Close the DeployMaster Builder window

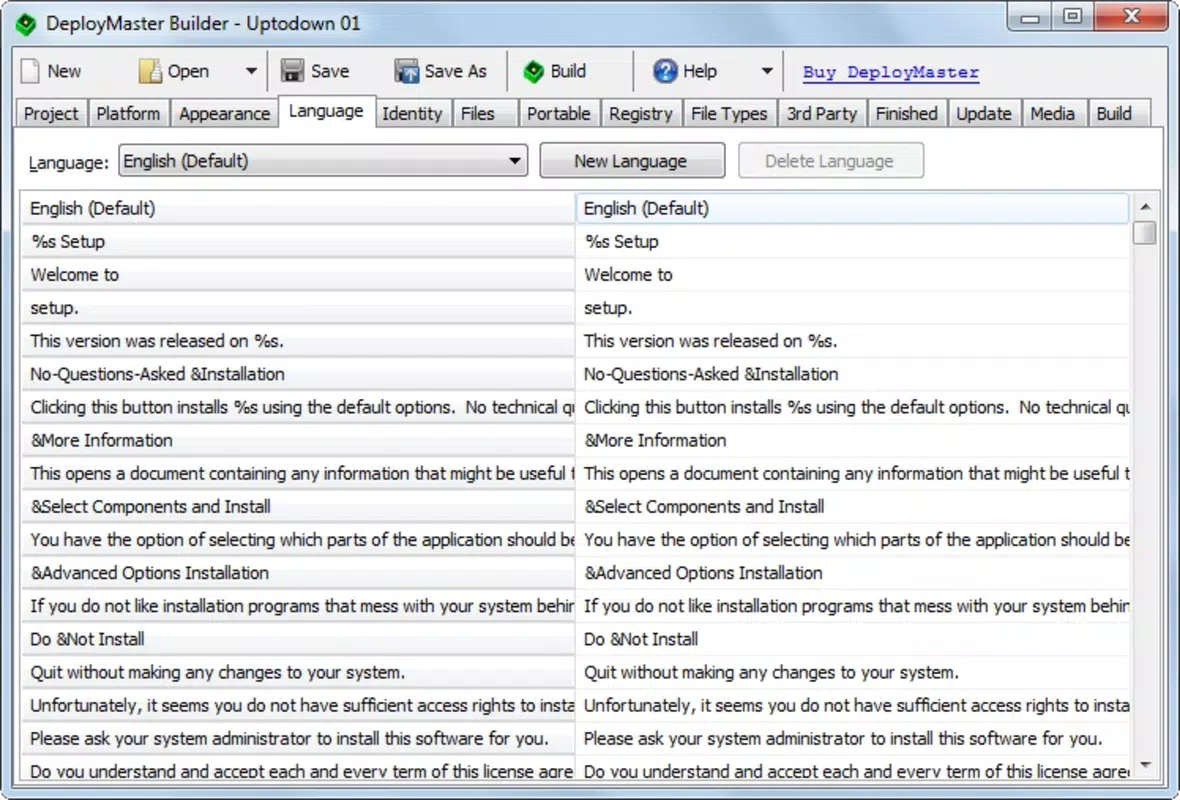[x=1131, y=17]
